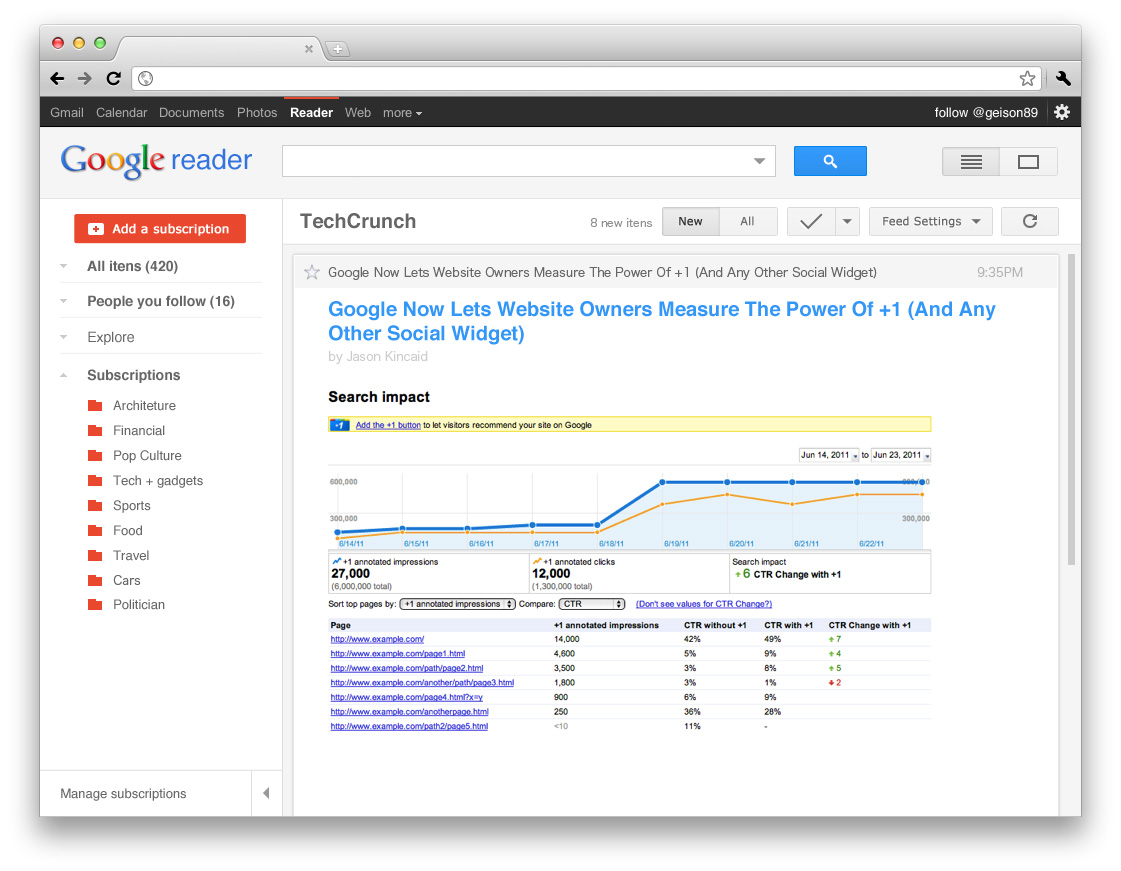Screen dimensions: 1121x871
Task: Show only New items
Action: click(x=690, y=222)
